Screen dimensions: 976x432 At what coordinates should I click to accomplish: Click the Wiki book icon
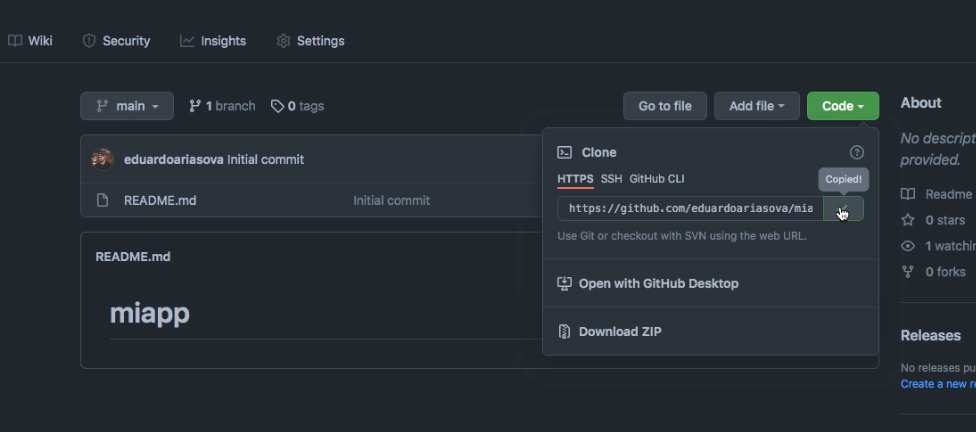tap(15, 41)
